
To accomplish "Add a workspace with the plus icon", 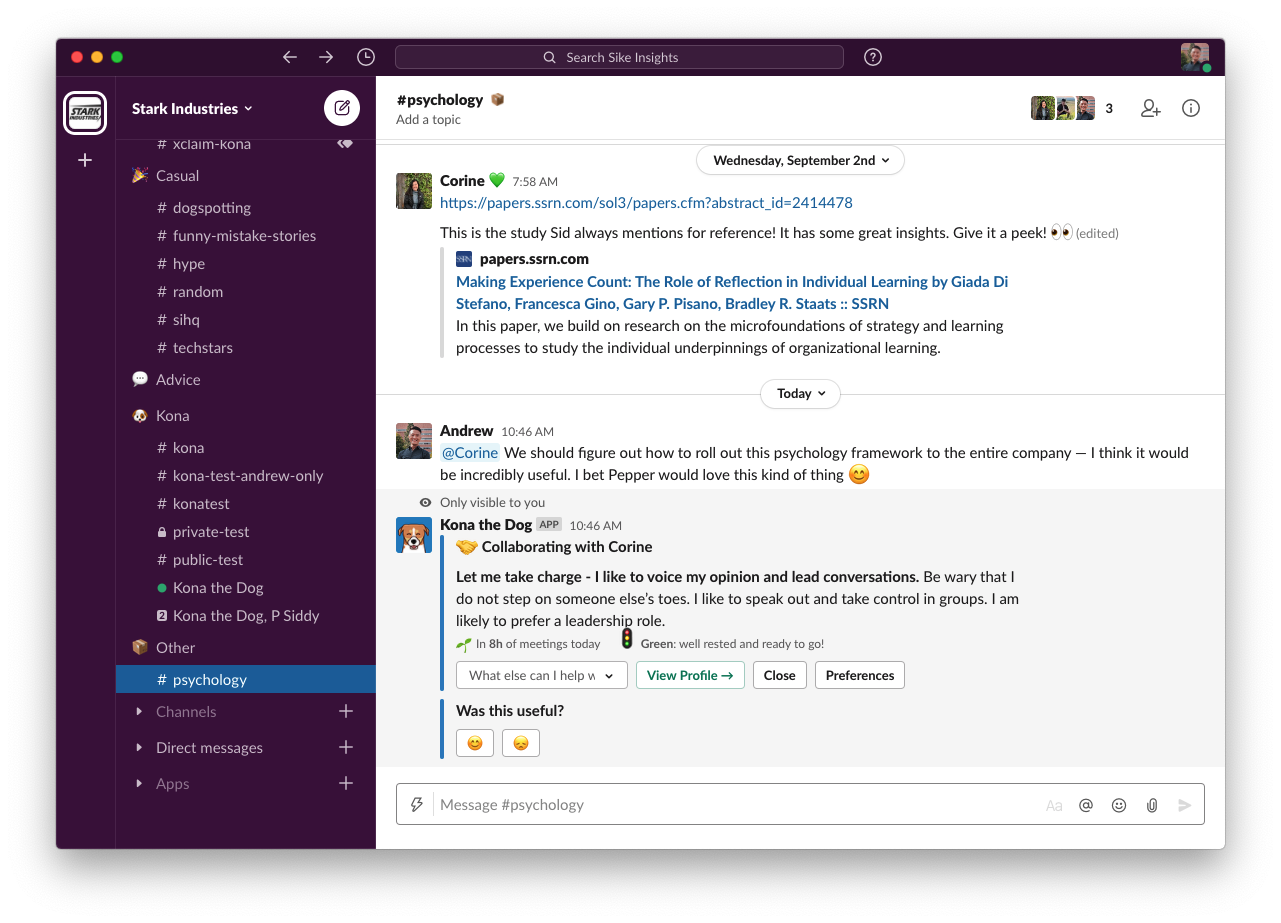I will coord(85,160).
